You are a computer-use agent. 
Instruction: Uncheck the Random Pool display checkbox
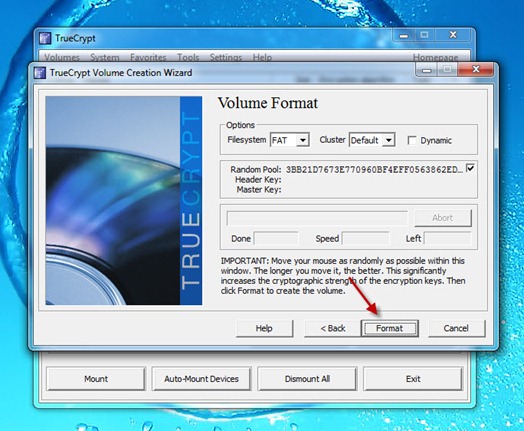[x=470, y=168]
